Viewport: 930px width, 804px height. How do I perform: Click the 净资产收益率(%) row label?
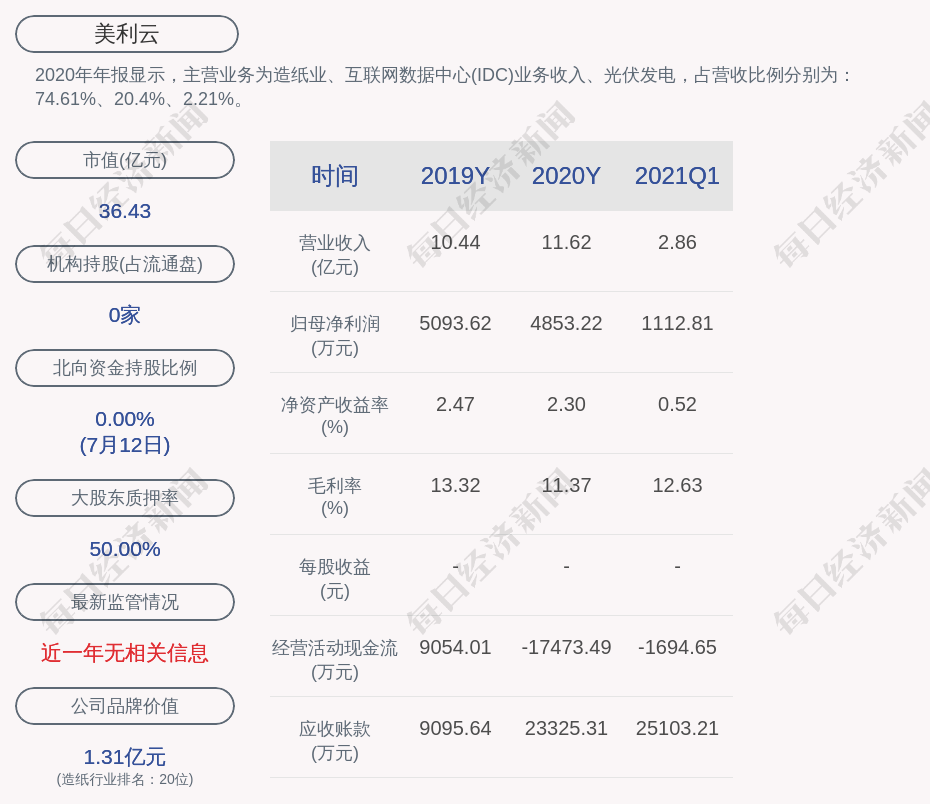click(335, 416)
